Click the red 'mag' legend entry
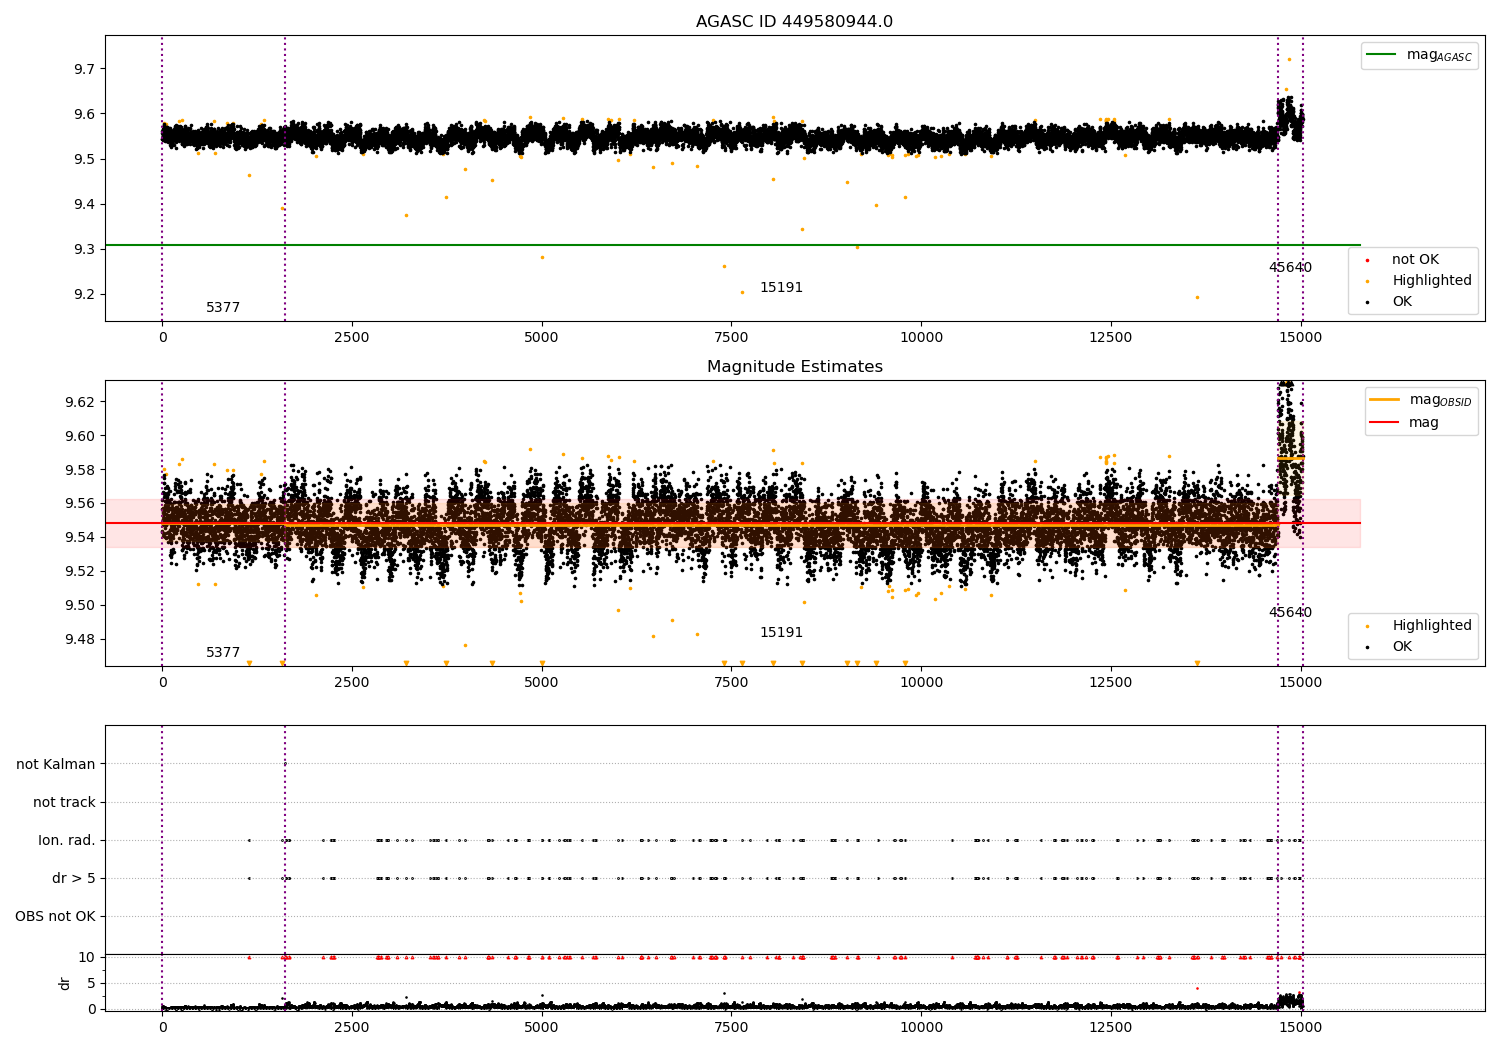Screen dimensions: 1500x1050 click(x=1404, y=423)
